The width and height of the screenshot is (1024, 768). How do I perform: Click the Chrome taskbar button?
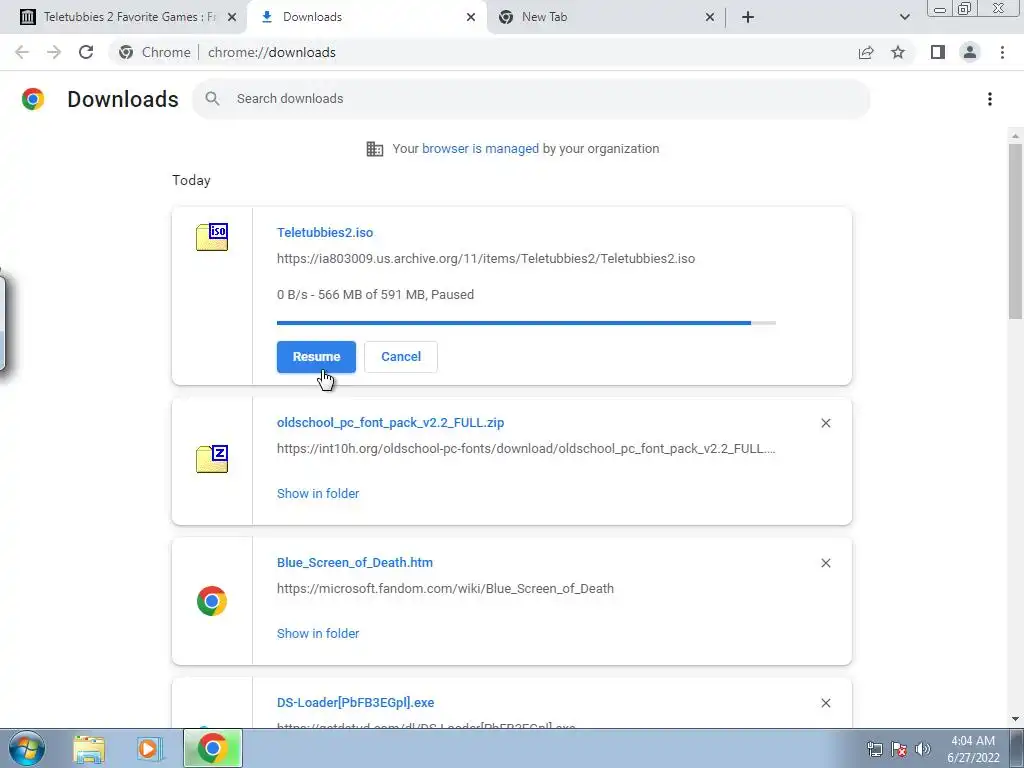pyautogui.click(x=212, y=748)
